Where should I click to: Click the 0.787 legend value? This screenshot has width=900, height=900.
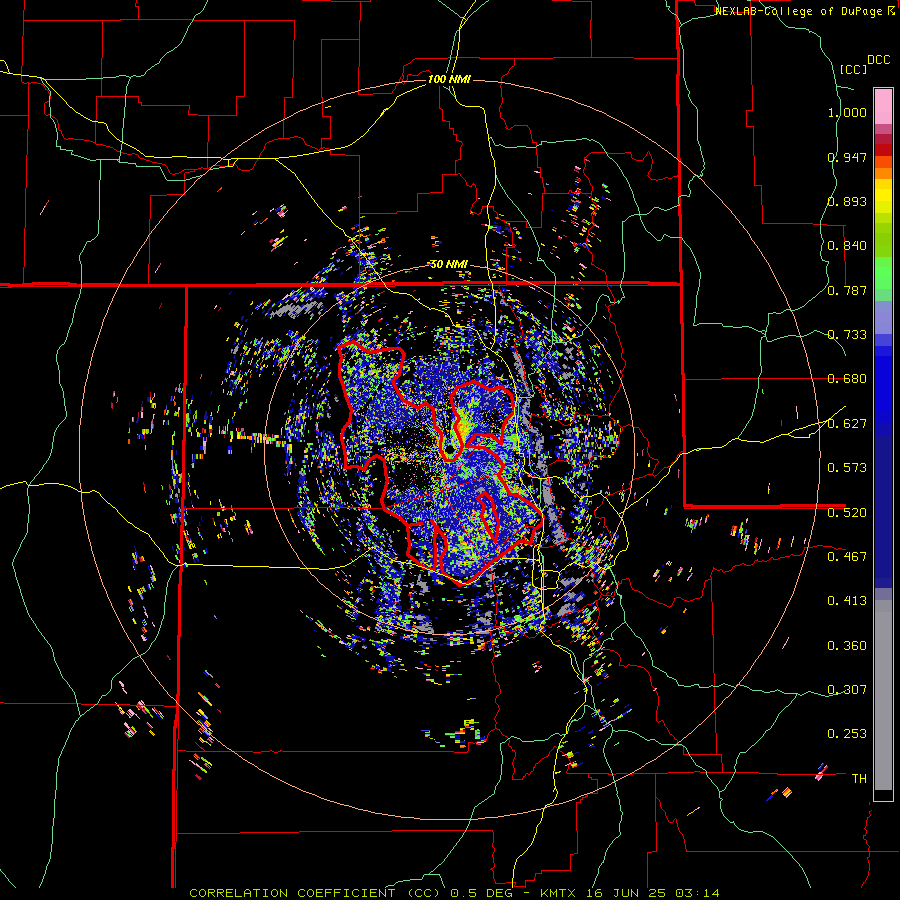pyautogui.click(x=847, y=290)
